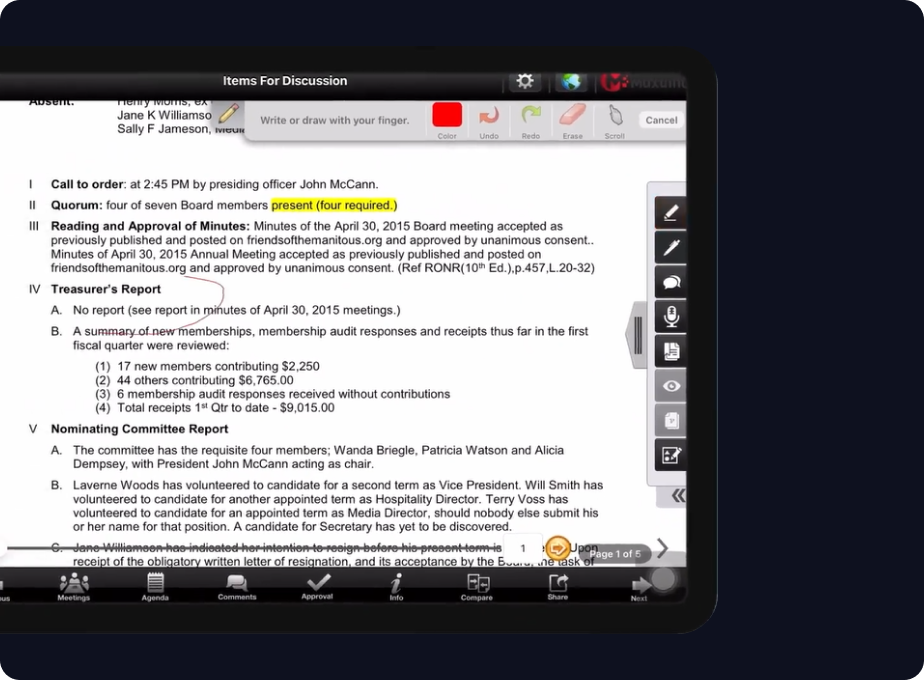Open the Agenda tab in bottom bar
924x680 pixels.
click(x=155, y=586)
